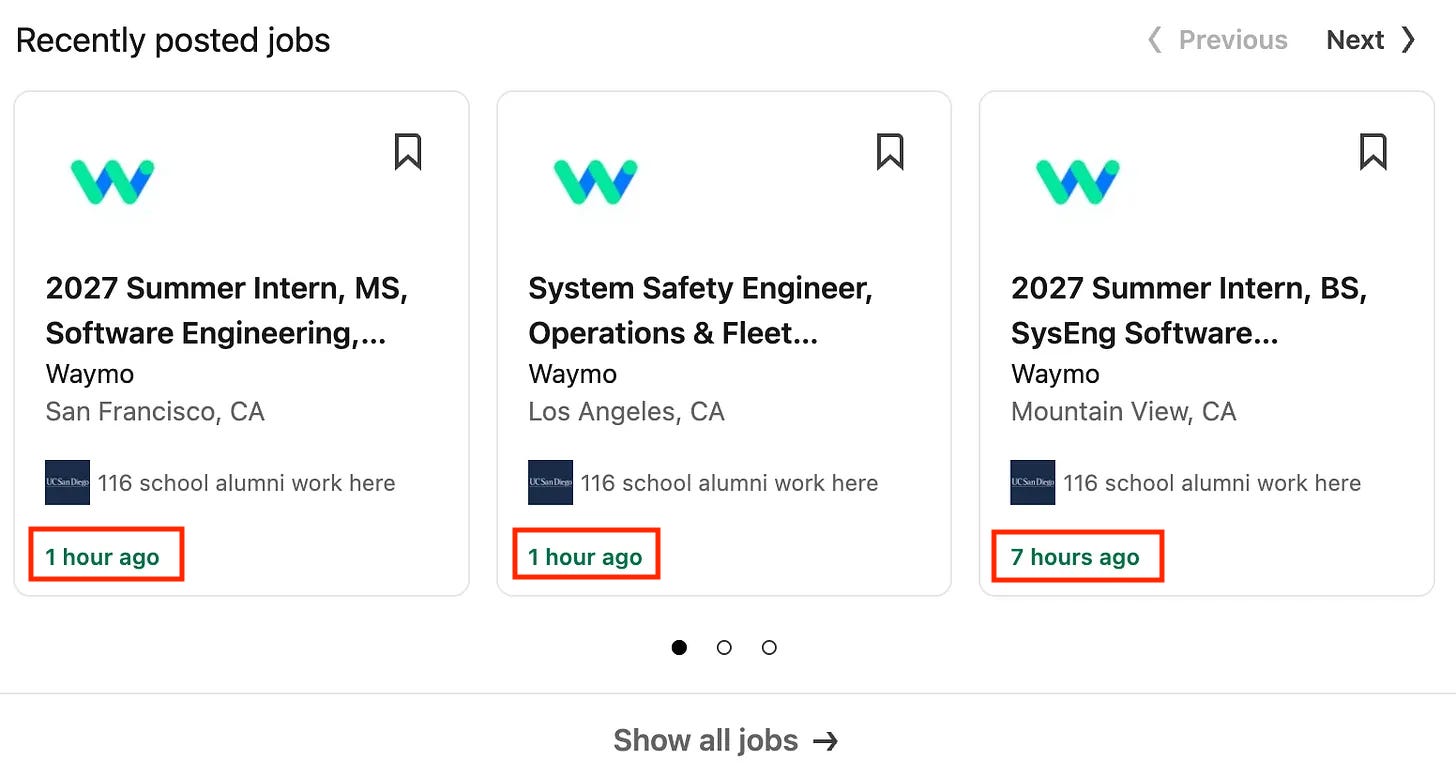Image resolution: width=1456 pixels, height=779 pixels.
Task: Open Waymo logo on Los Angeles job card
Action: click(595, 182)
